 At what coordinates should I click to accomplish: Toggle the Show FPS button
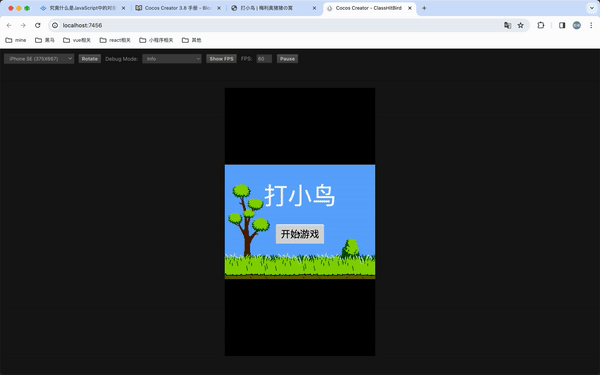click(x=221, y=59)
